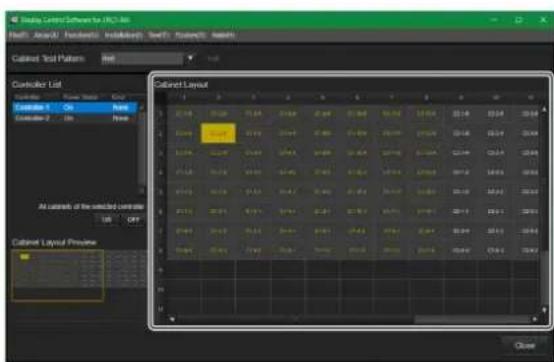The image size is (554, 362).
Task: Click Cabinet Layout scroll-up arrow
Action: click(544, 109)
